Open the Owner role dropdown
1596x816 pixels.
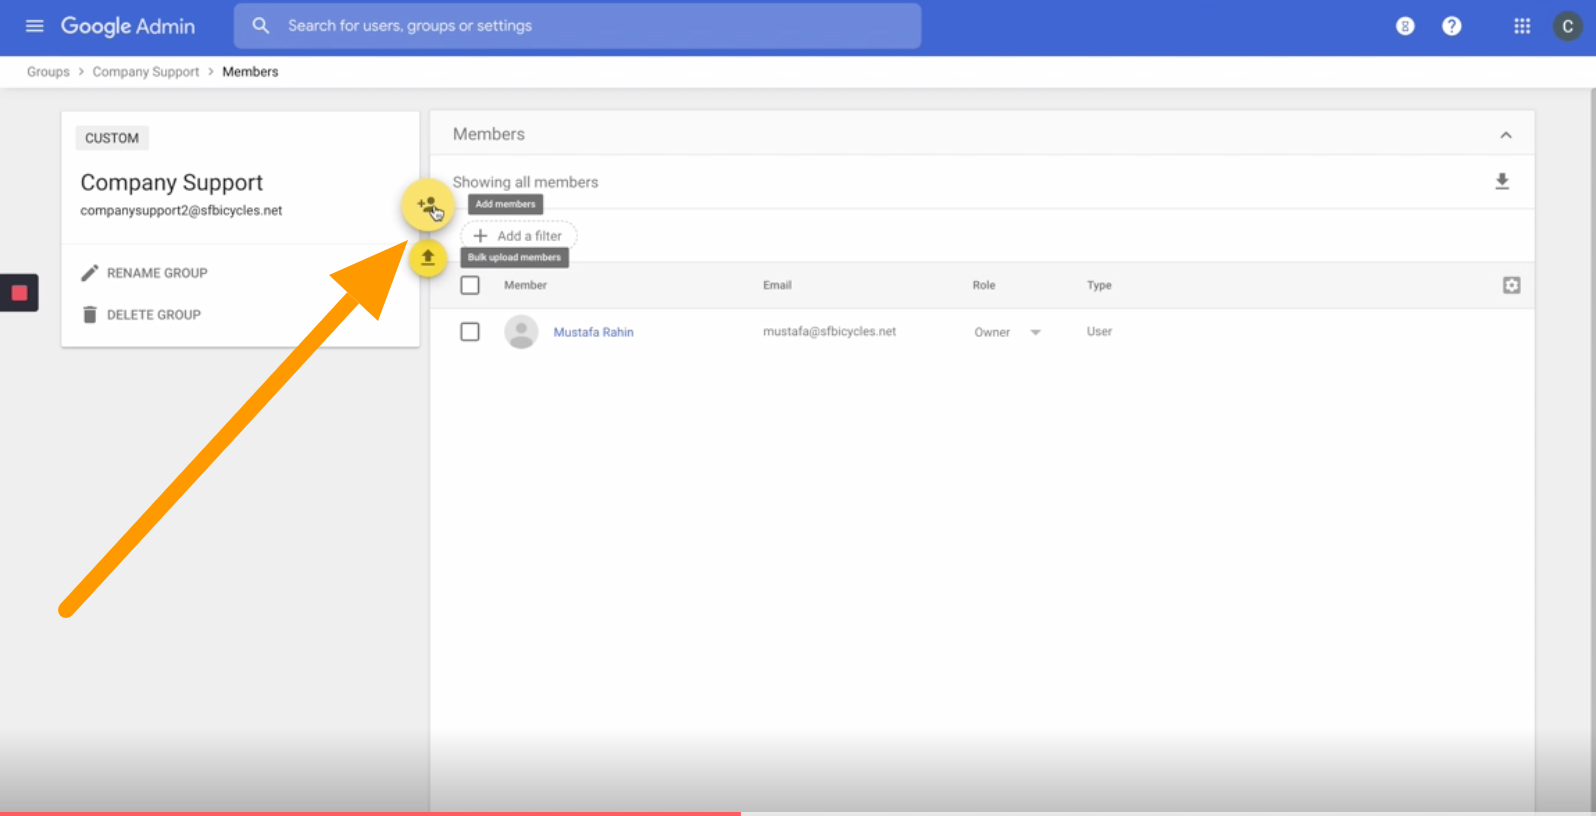pos(1008,332)
